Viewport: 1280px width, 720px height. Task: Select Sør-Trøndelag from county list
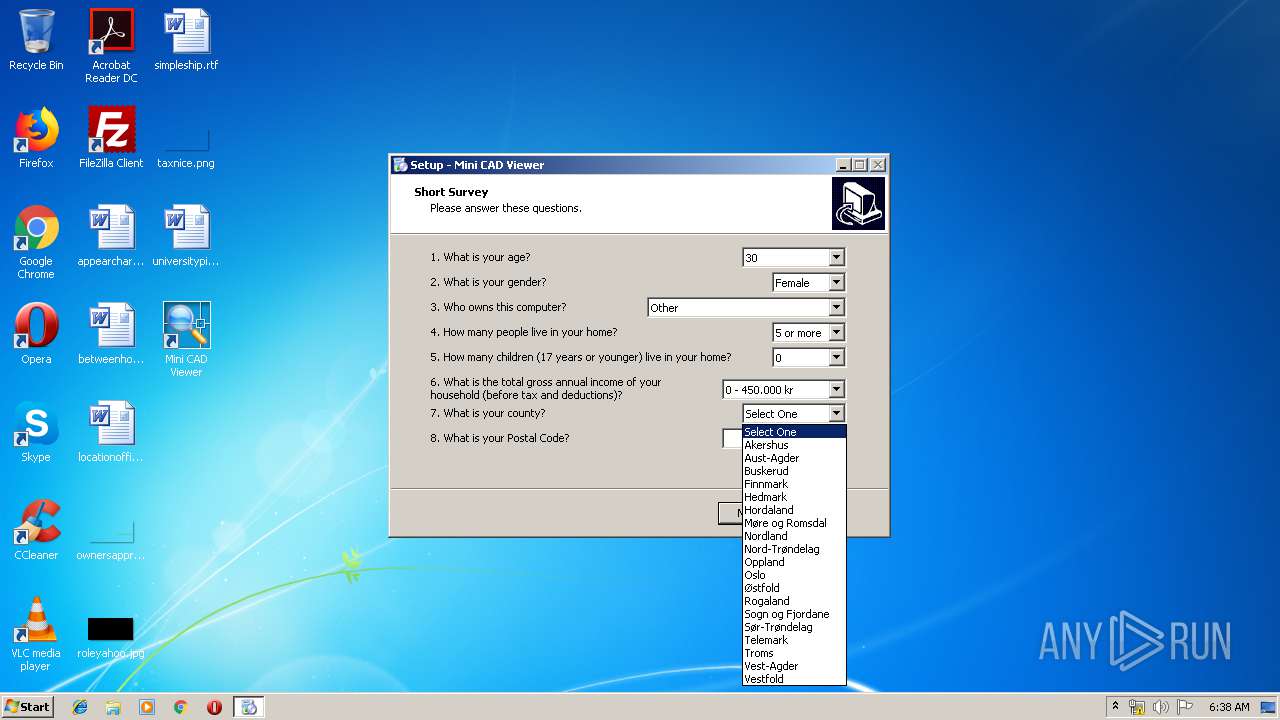[x=794, y=627]
